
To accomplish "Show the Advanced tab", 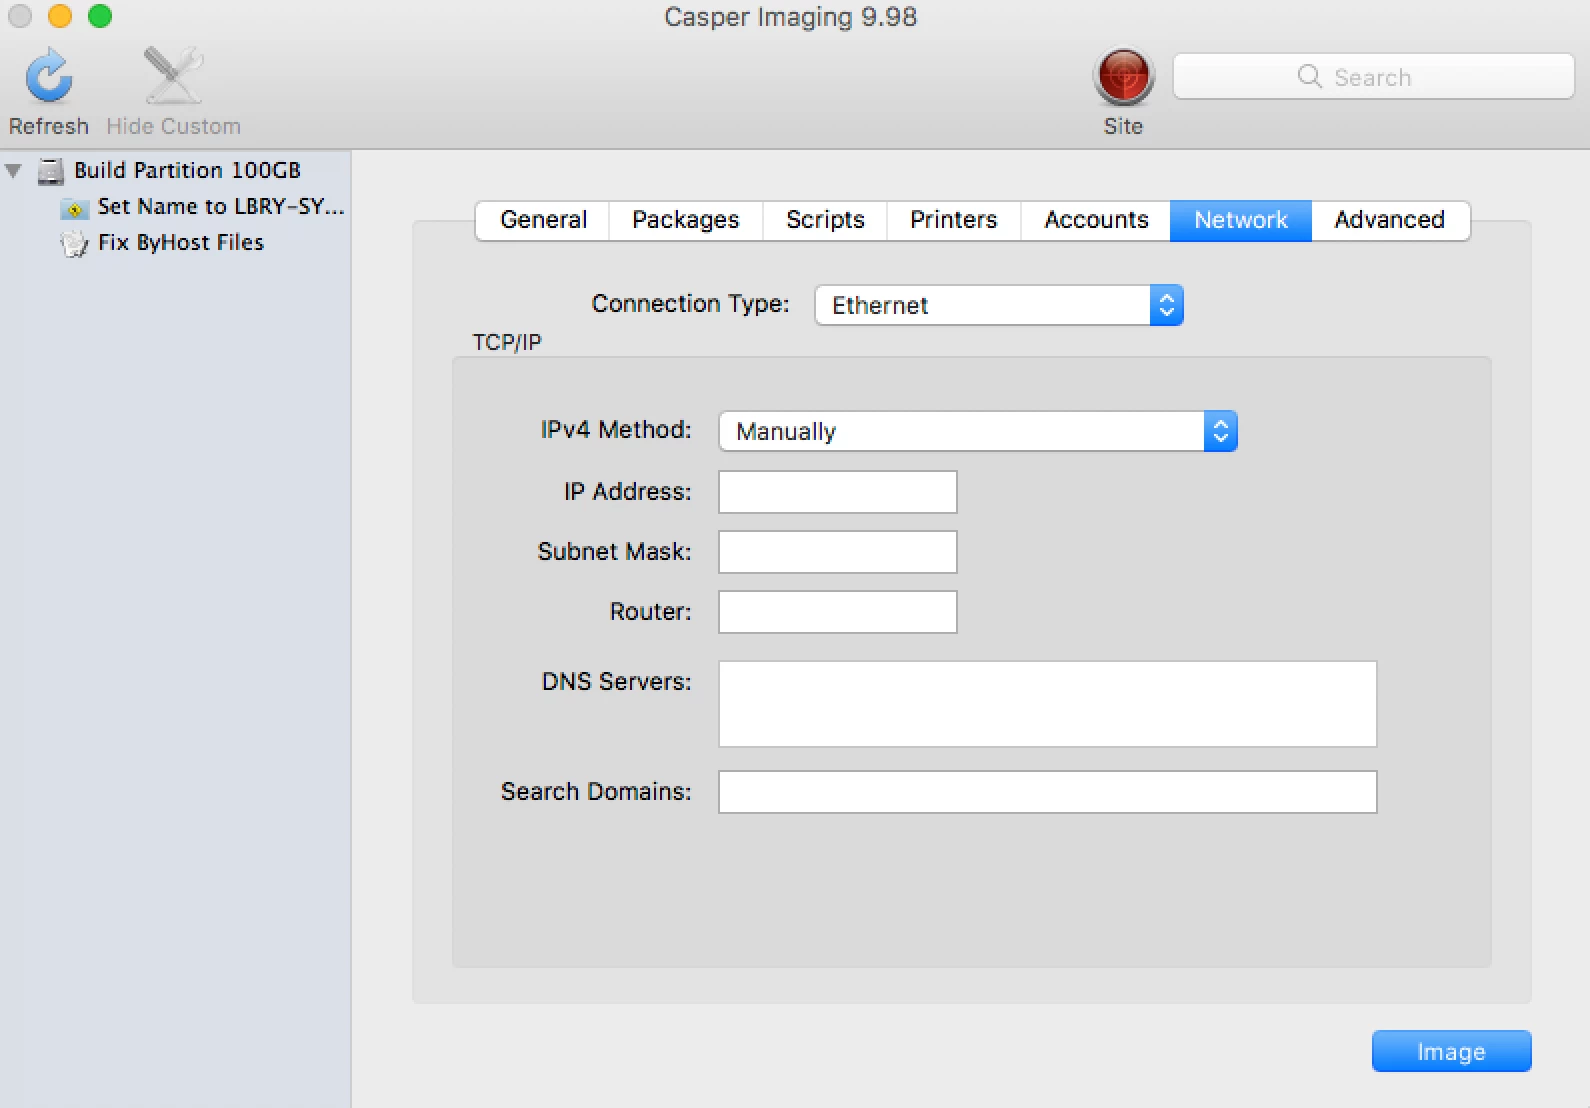I will click(1390, 220).
